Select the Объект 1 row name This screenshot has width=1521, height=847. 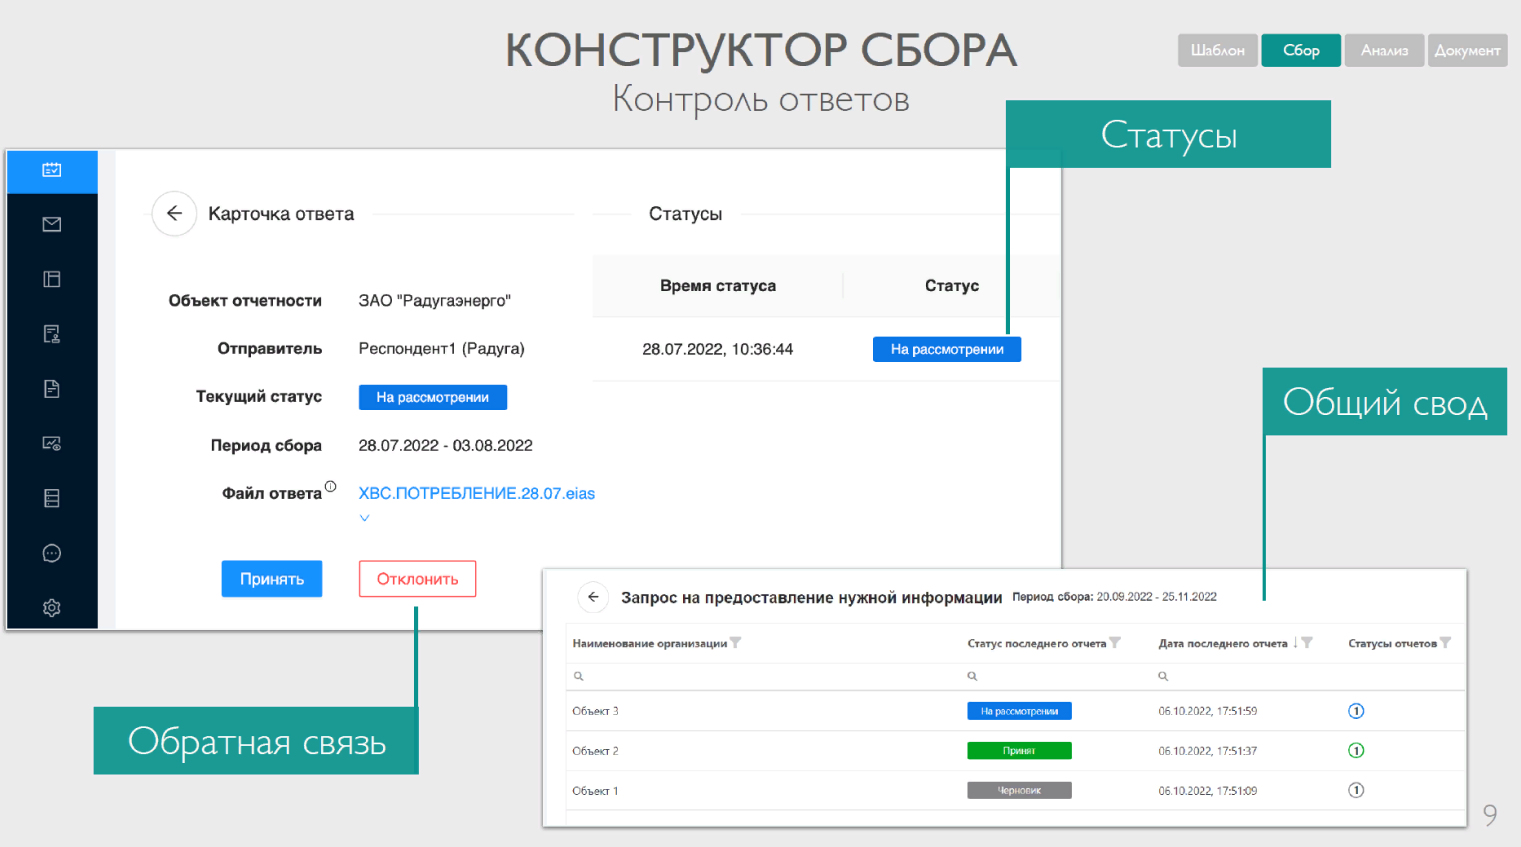(595, 790)
